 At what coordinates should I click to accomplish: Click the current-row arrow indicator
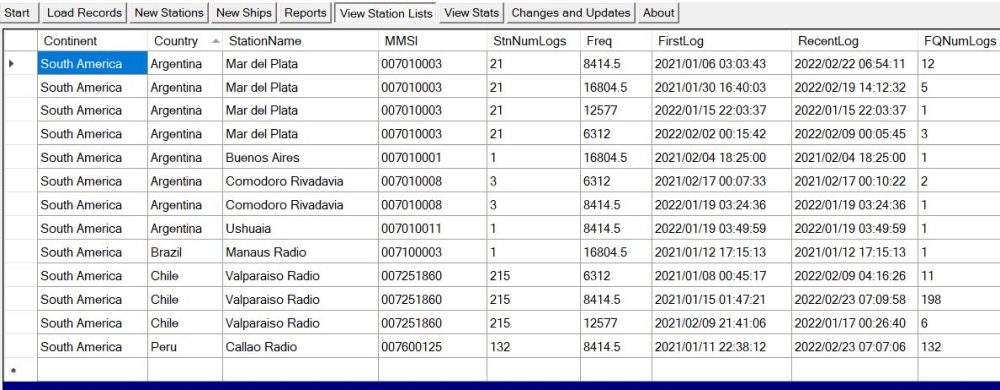point(11,64)
